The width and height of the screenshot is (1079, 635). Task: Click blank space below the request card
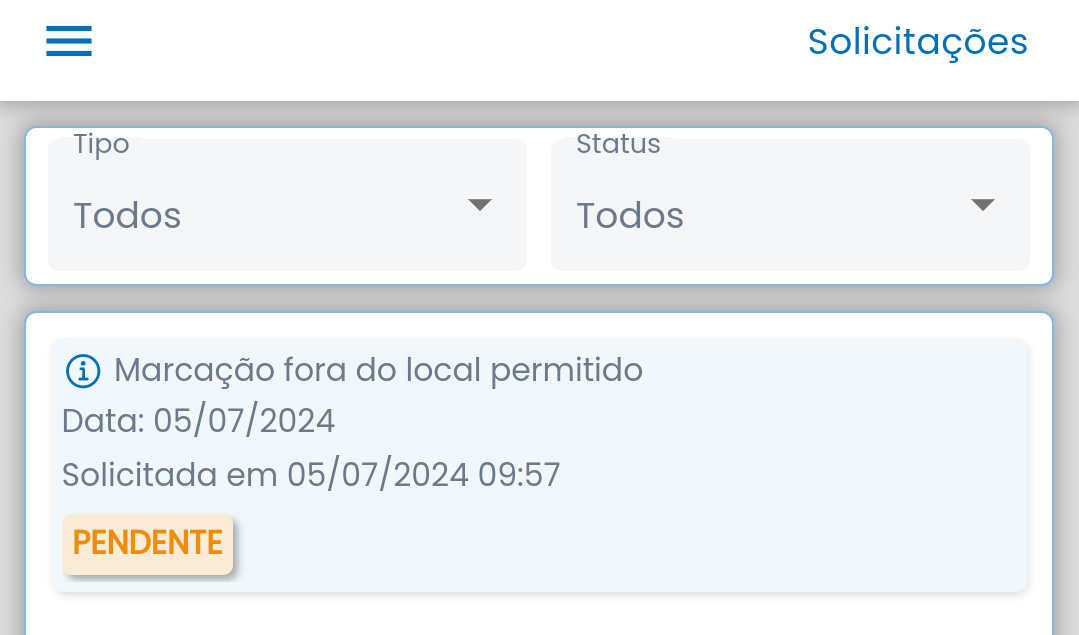540,615
